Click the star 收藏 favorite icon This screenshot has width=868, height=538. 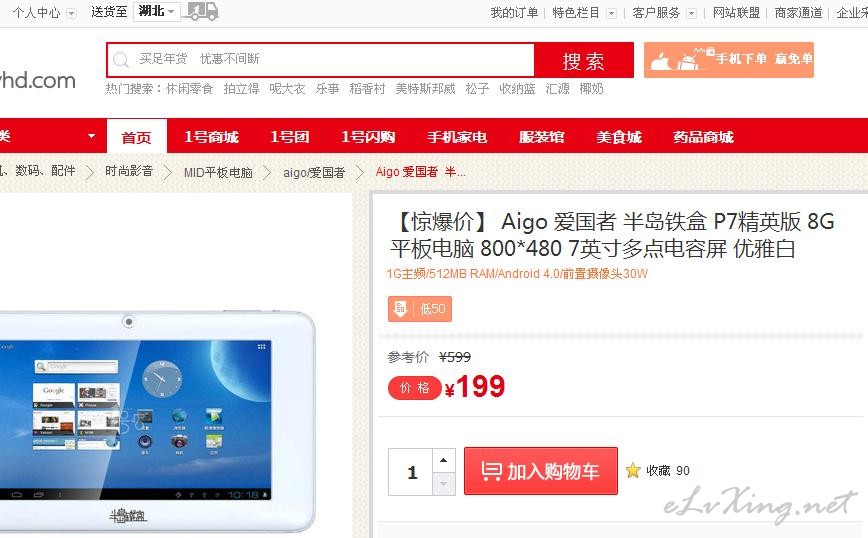(x=633, y=470)
